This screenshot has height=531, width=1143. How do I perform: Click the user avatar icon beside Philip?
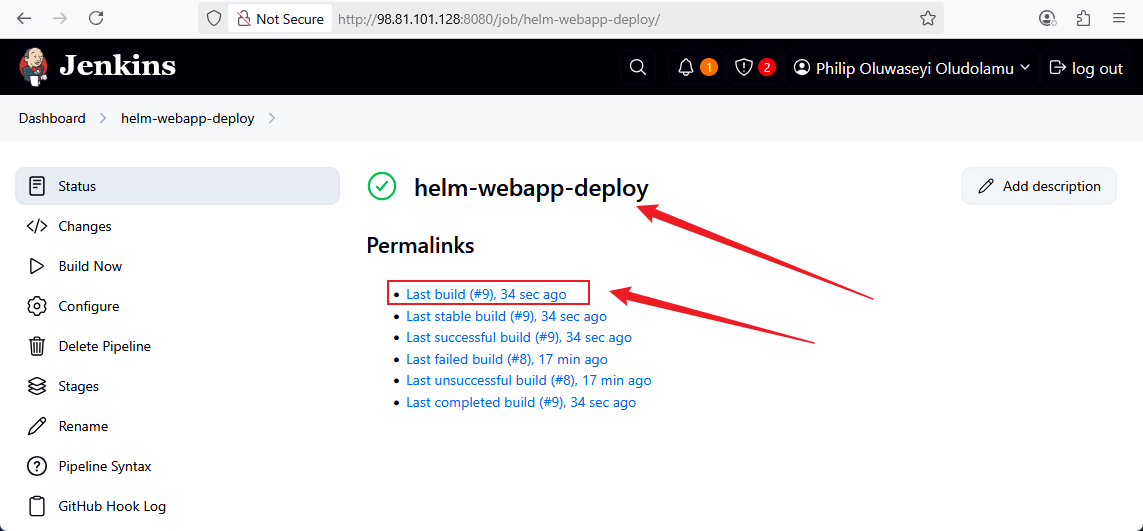tap(802, 68)
